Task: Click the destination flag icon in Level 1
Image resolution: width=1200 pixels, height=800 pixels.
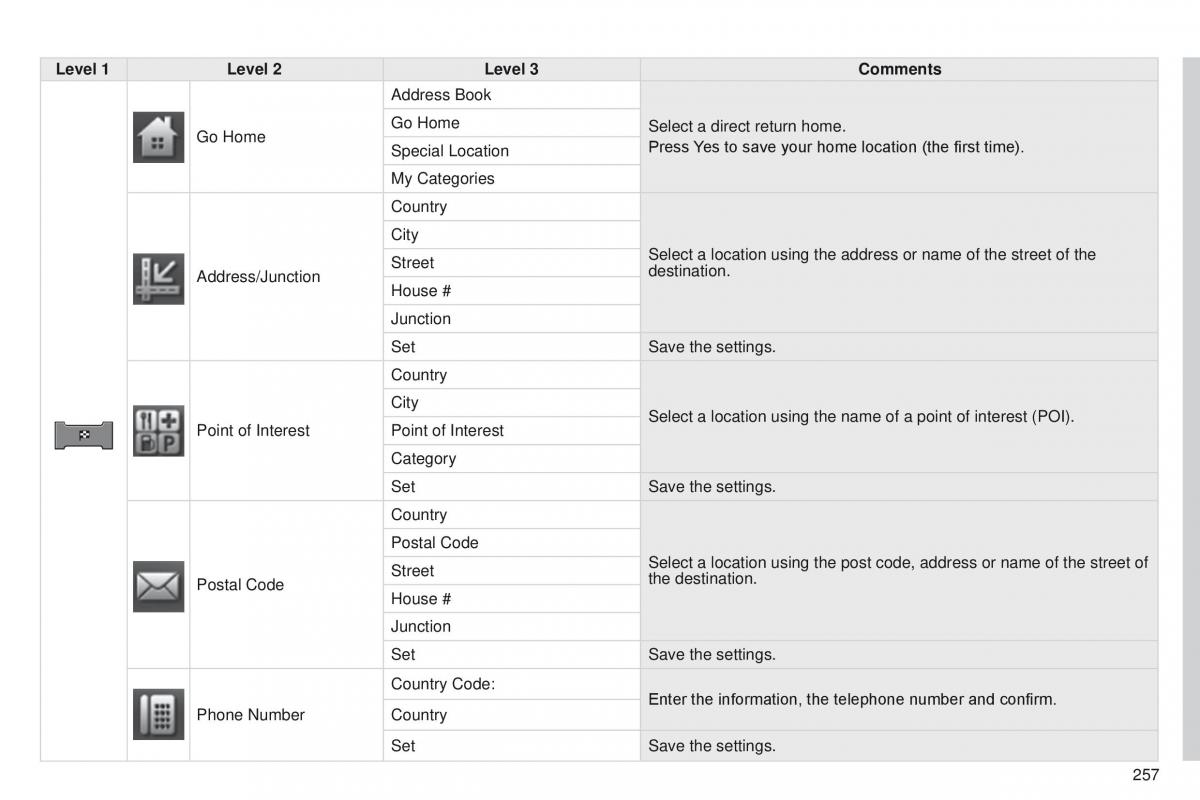Action: point(84,435)
